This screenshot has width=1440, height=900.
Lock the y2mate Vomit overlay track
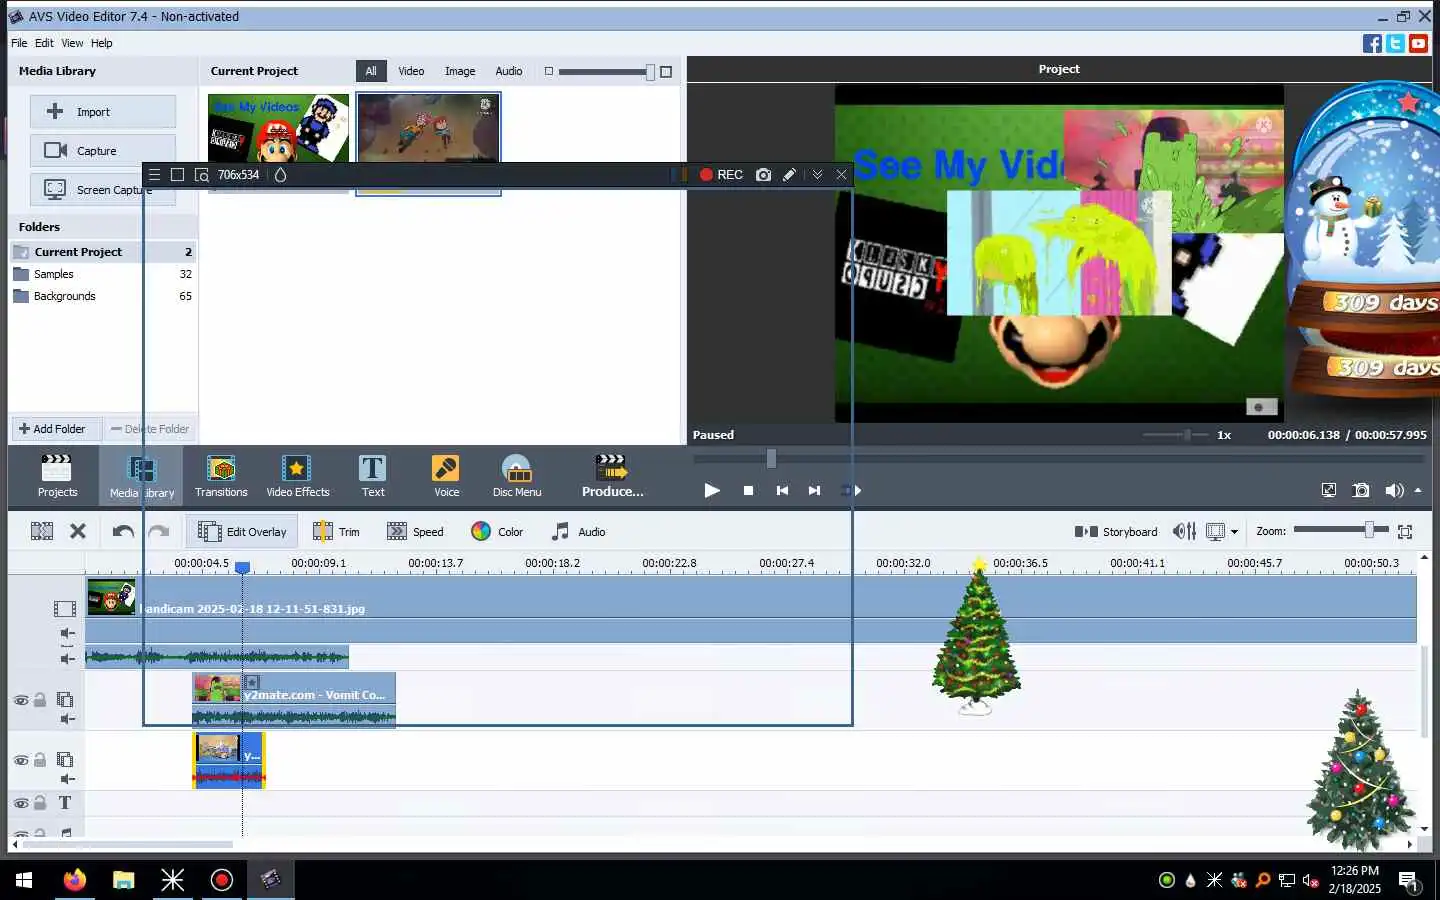(40, 700)
